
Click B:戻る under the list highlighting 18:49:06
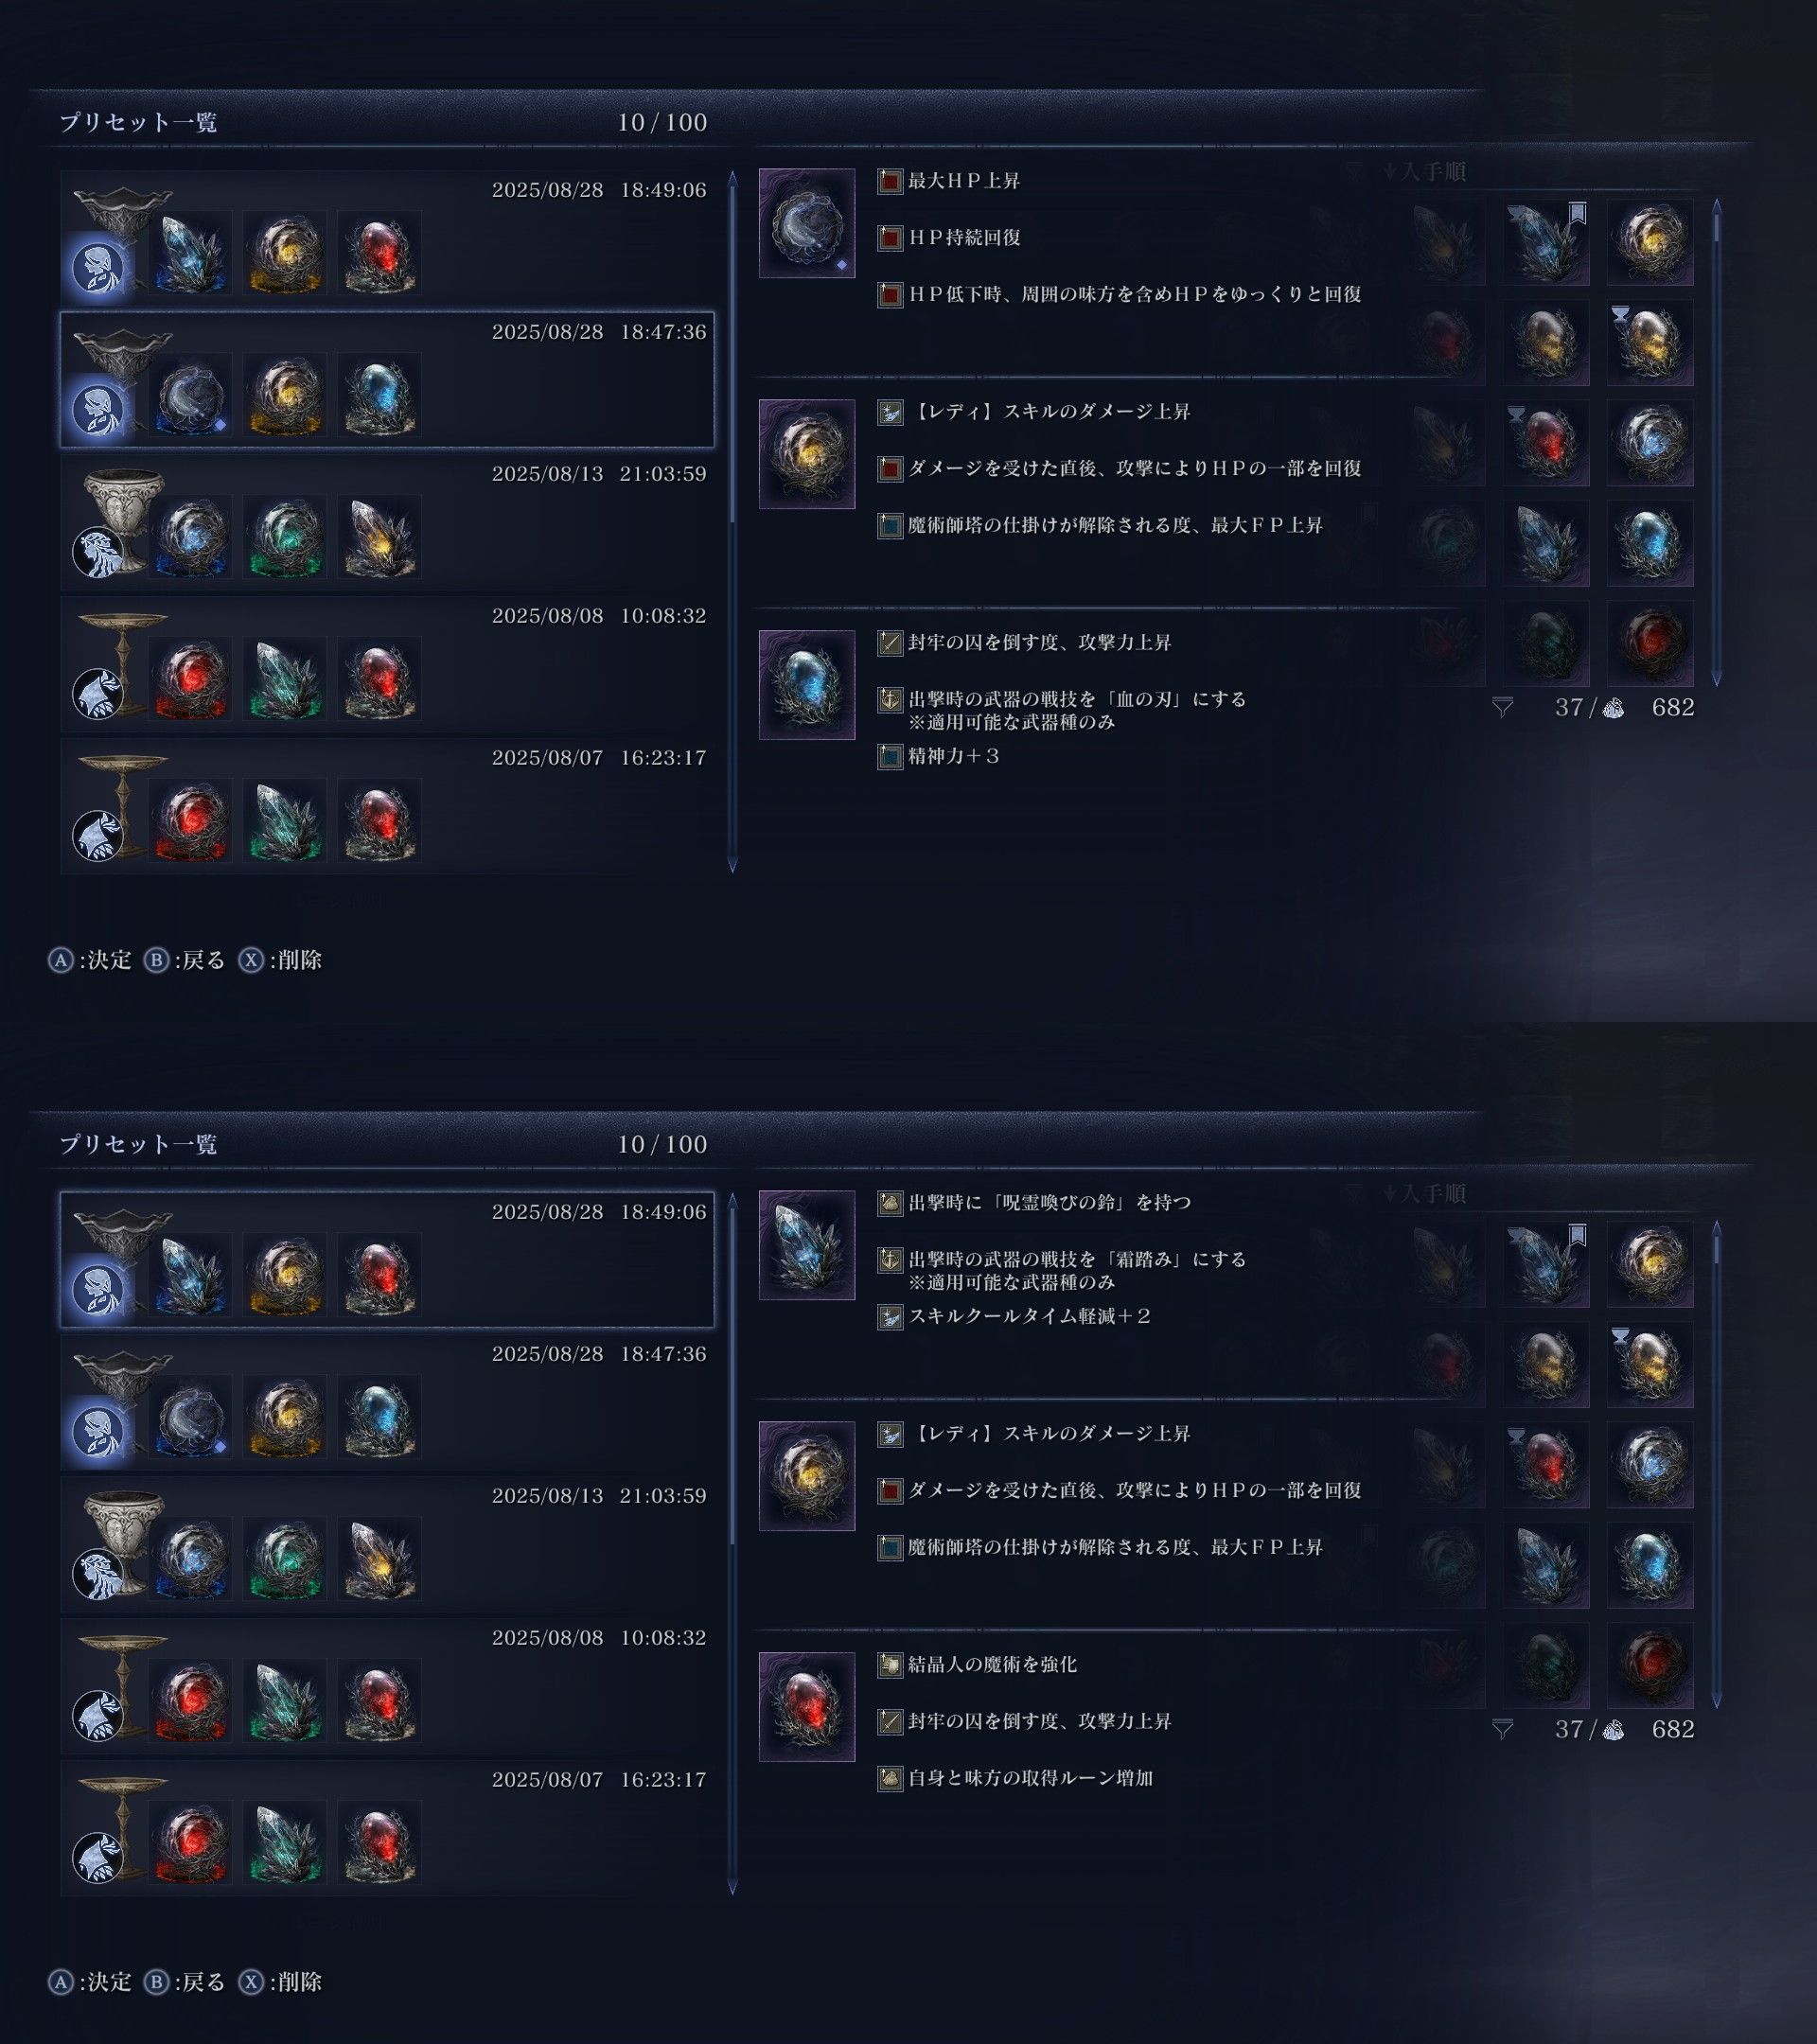coord(185,1982)
